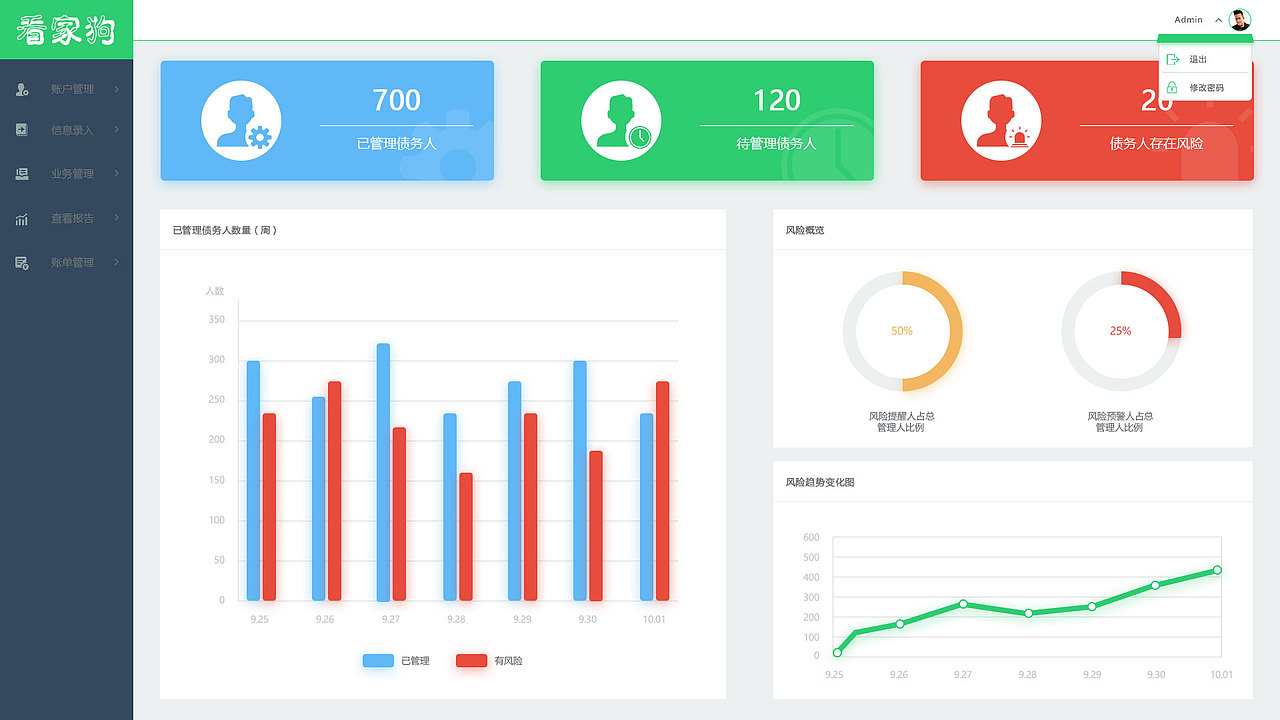
Task: Click the 看家狗 logo
Action: [x=66, y=30]
